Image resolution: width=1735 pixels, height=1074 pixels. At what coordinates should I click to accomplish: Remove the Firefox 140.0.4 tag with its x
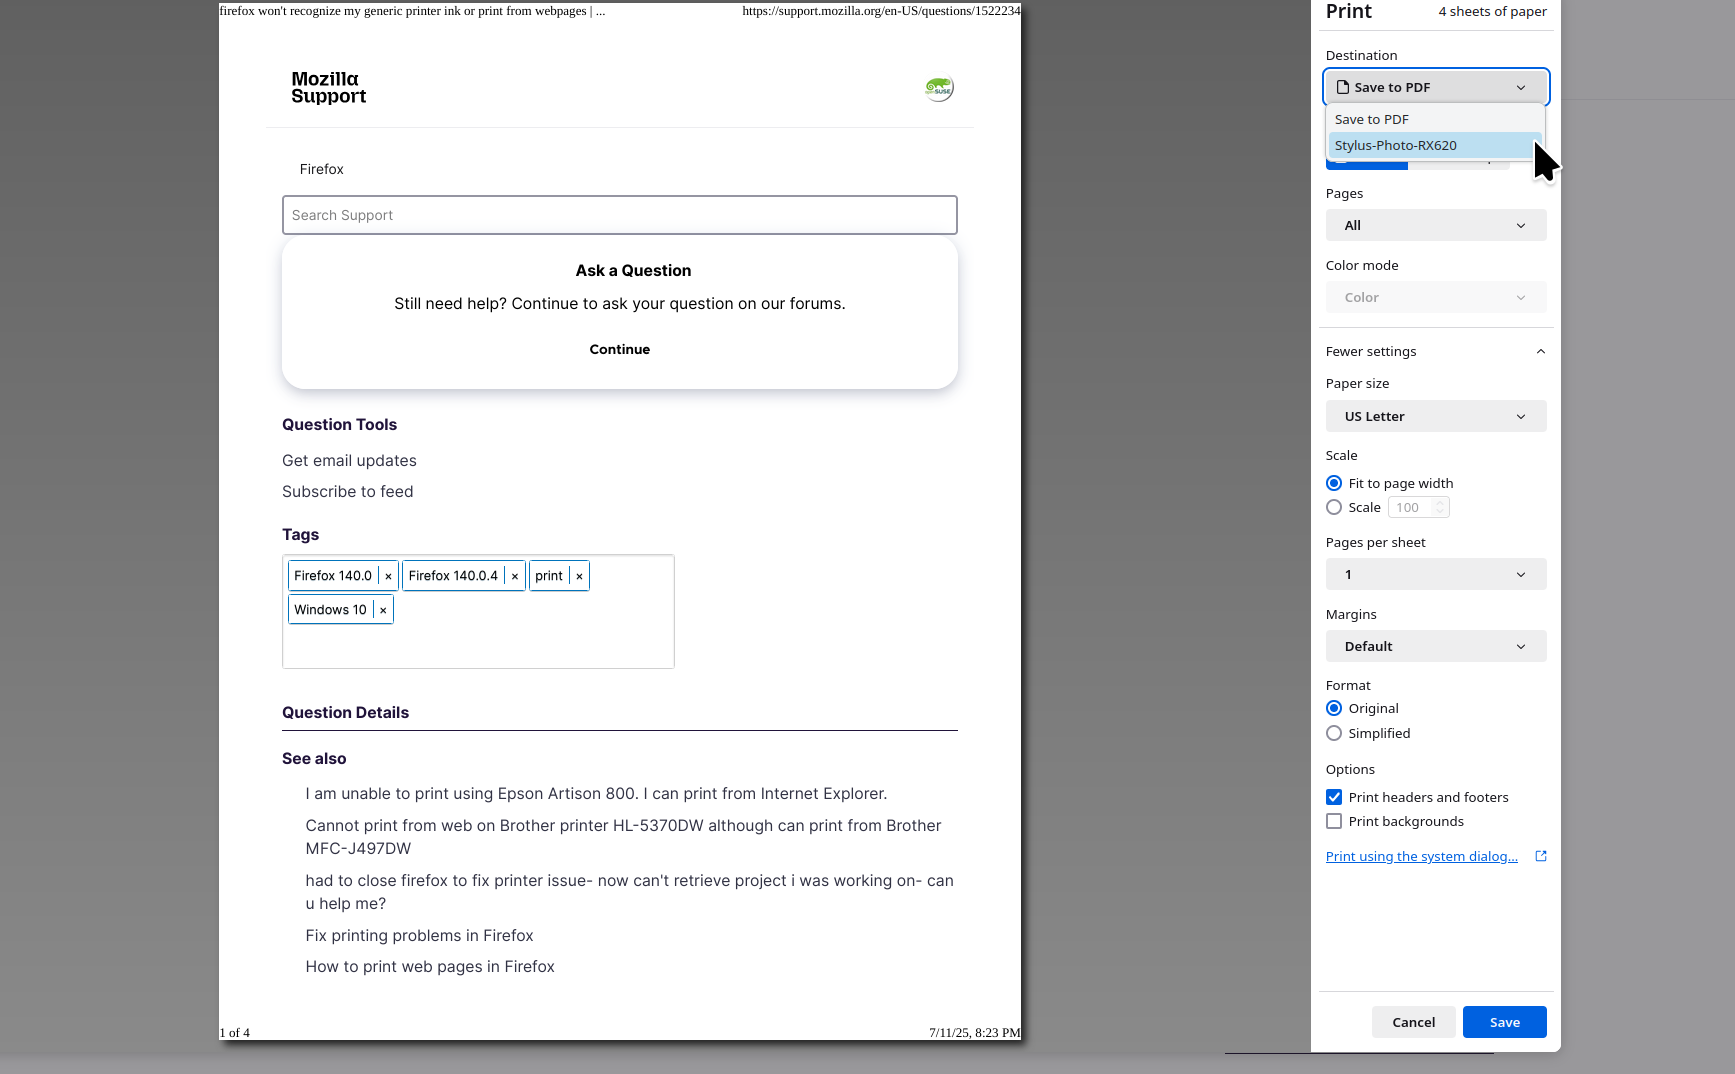[515, 576]
